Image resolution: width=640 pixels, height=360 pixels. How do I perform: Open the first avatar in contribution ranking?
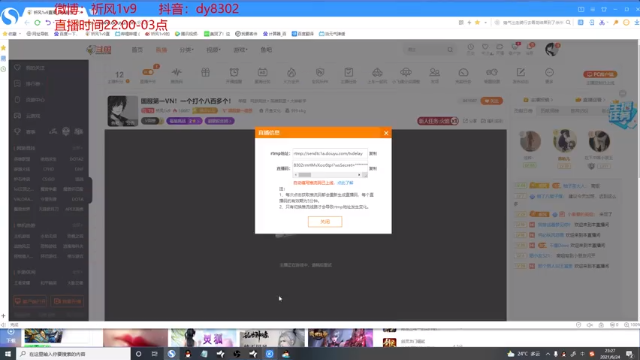point(530,141)
